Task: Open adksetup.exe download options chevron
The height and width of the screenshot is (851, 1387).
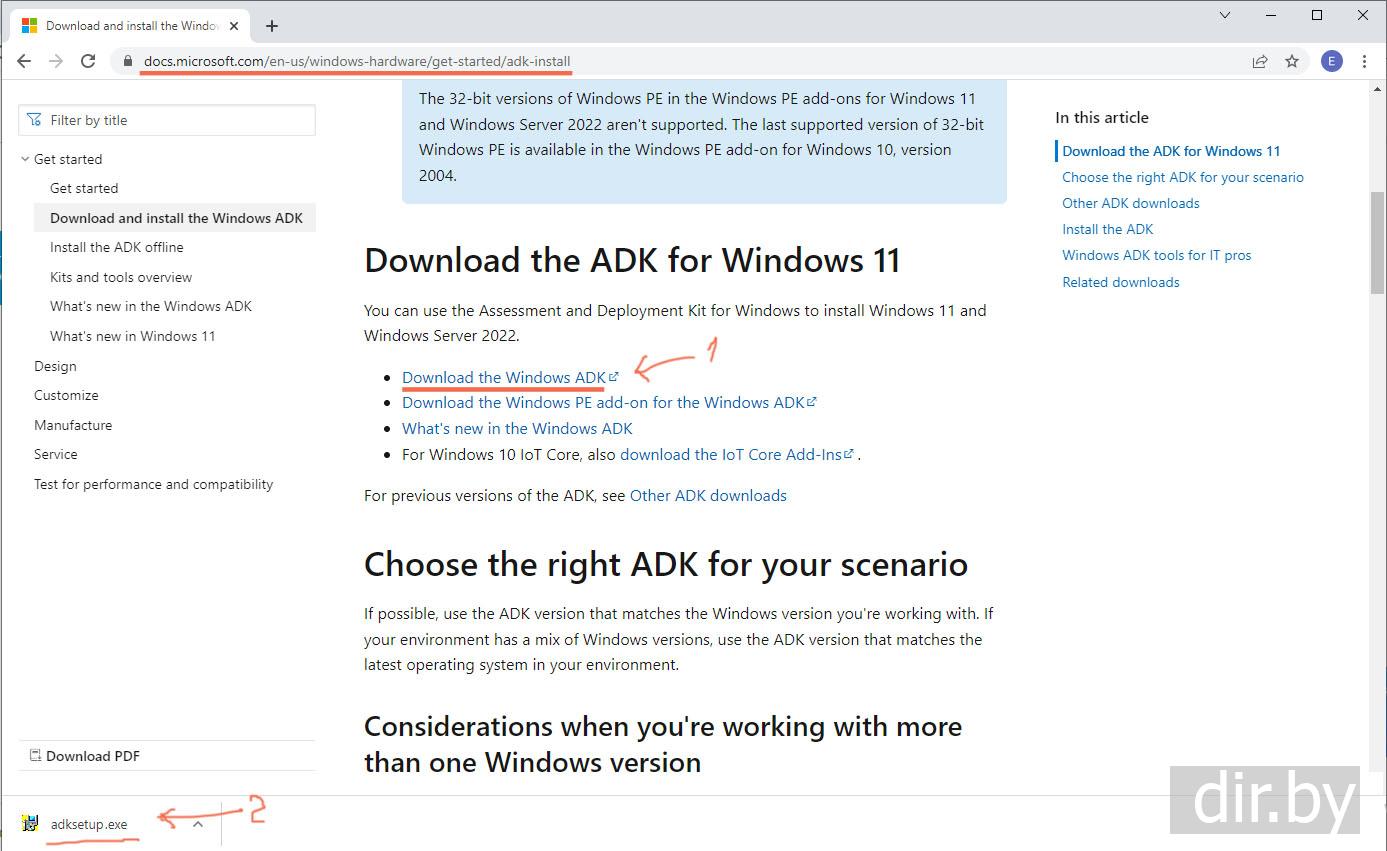Action: [198, 824]
